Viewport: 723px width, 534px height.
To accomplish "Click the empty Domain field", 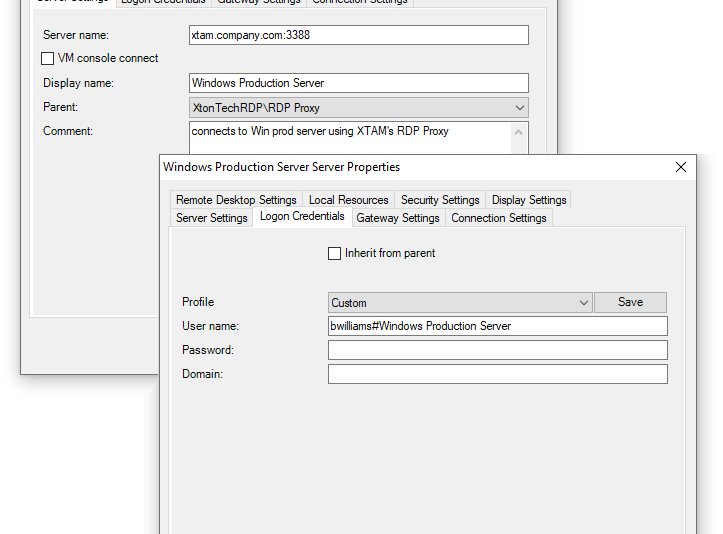I will coord(497,374).
